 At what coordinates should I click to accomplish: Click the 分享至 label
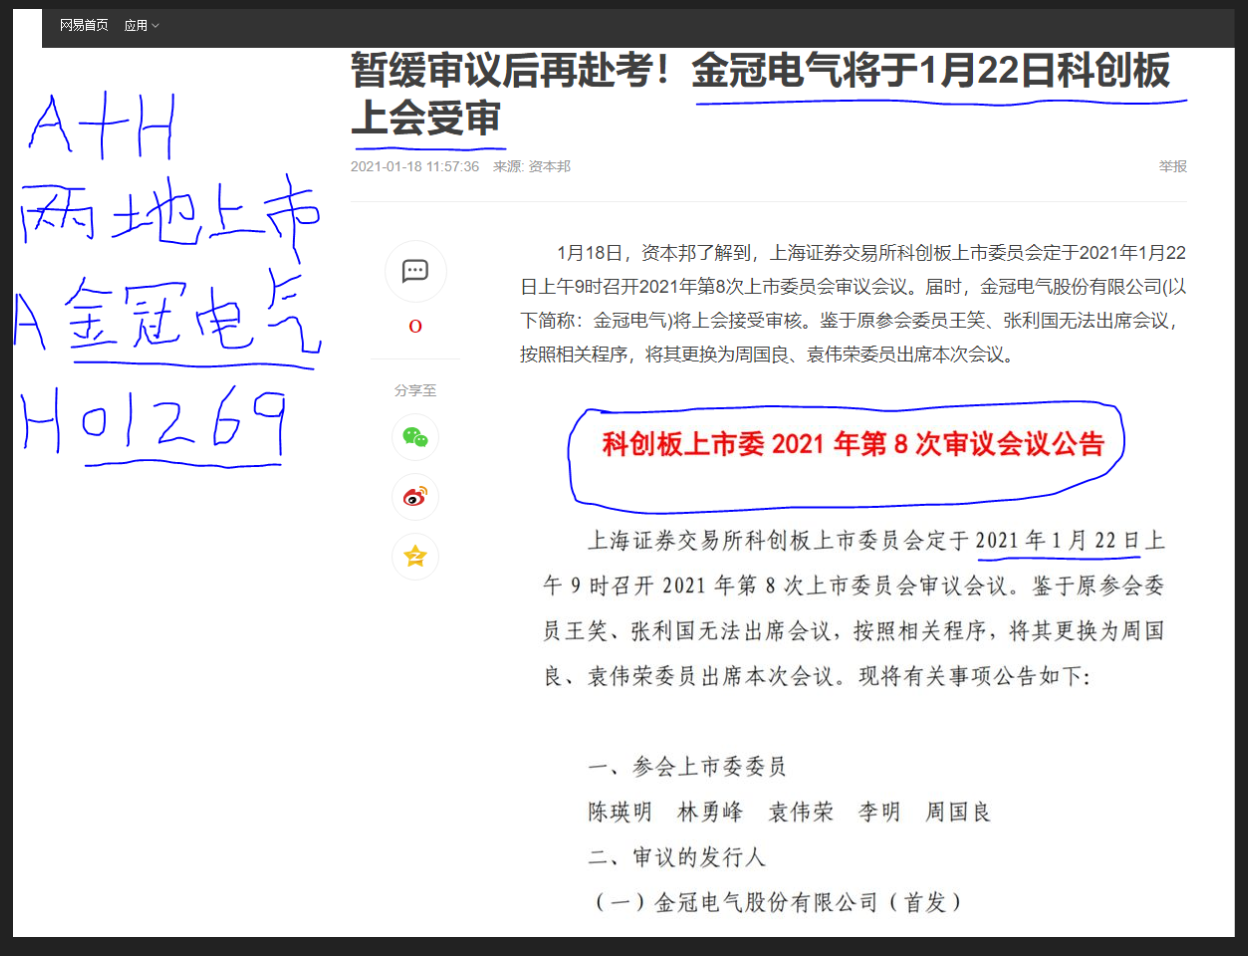(x=415, y=390)
